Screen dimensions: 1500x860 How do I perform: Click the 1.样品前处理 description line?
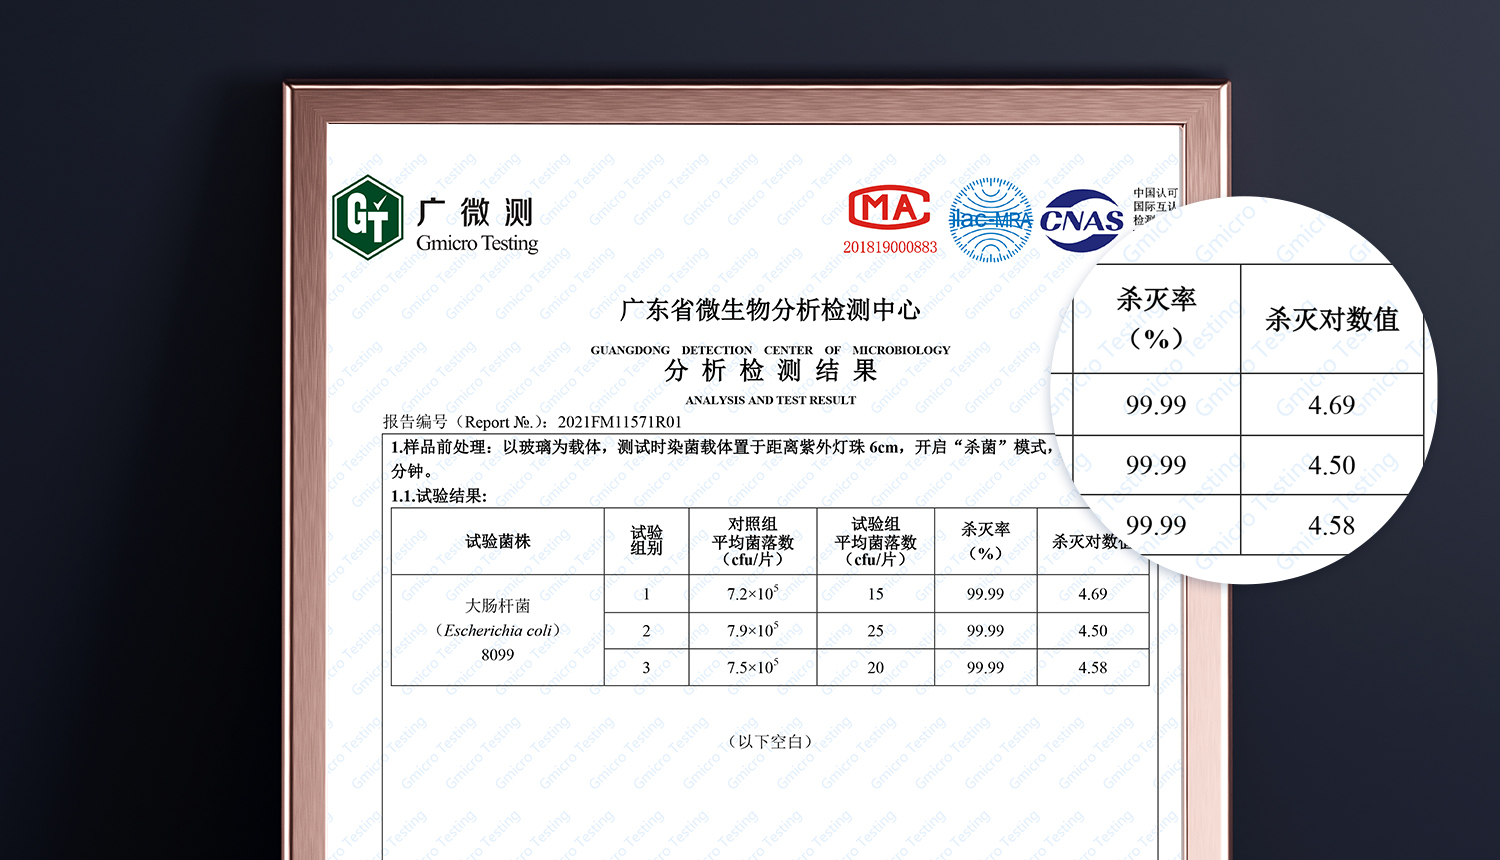pyautogui.click(x=722, y=447)
